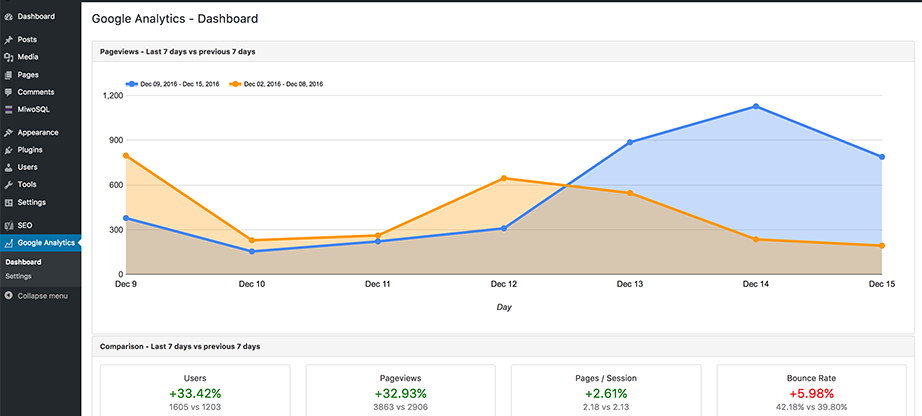Click the blue data point at Dec 10
The image size is (922, 416).
tap(252, 251)
